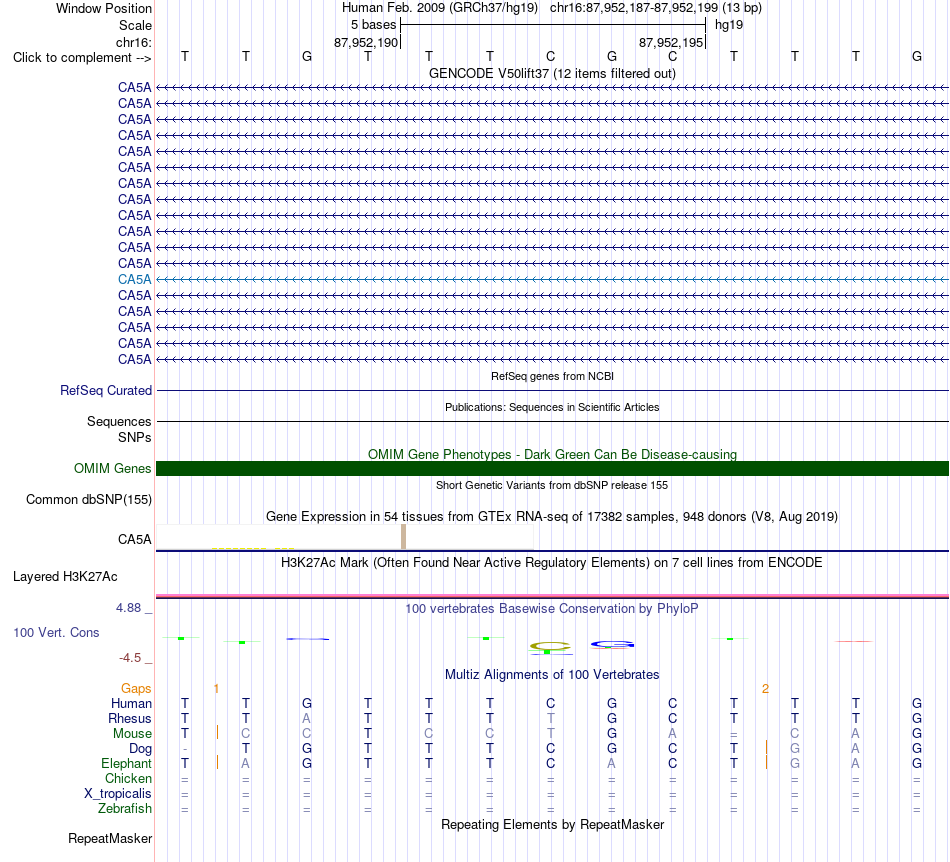The image size is (950, 862).
Task: Click the lone 'A' base in Dog row
Action: 855,749
